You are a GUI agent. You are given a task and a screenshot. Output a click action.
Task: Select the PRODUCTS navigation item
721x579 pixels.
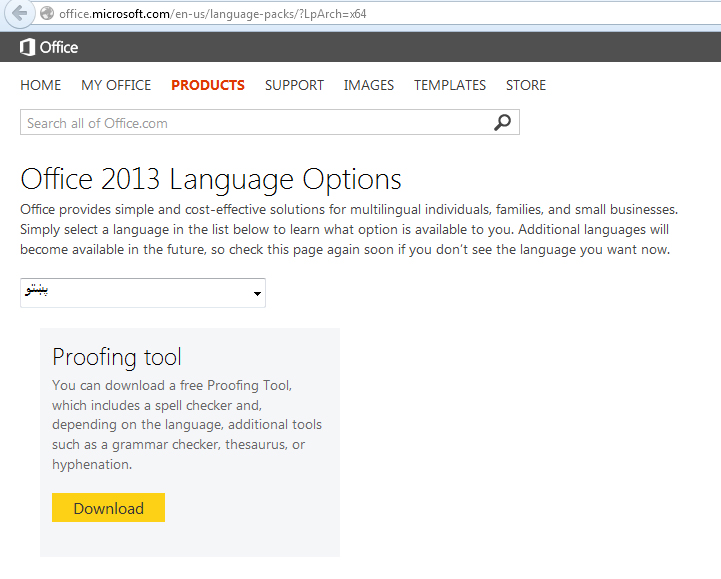208,85
